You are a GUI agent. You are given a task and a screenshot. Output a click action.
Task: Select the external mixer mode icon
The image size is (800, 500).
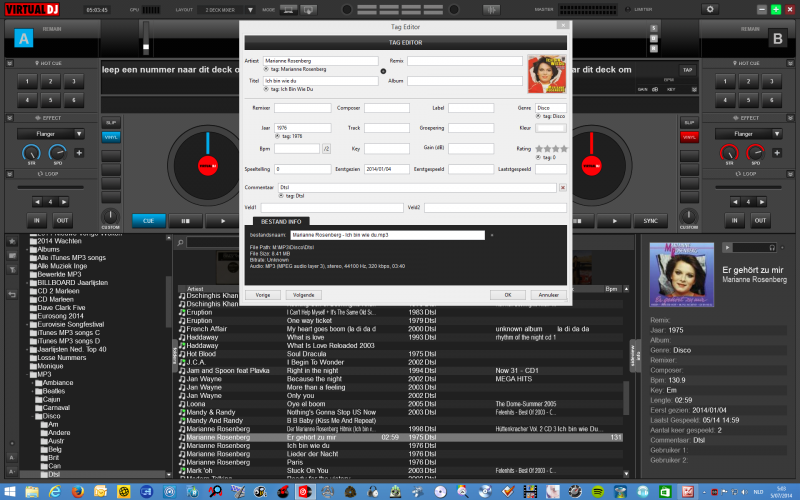pos(309,10)
